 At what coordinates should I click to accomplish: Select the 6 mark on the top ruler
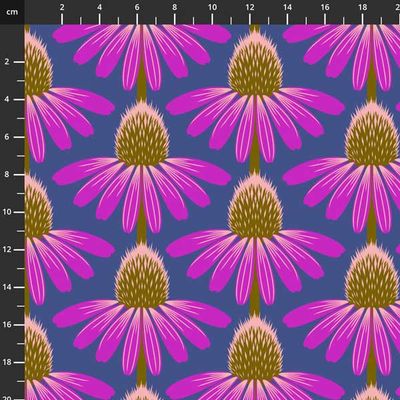(137, 8)
